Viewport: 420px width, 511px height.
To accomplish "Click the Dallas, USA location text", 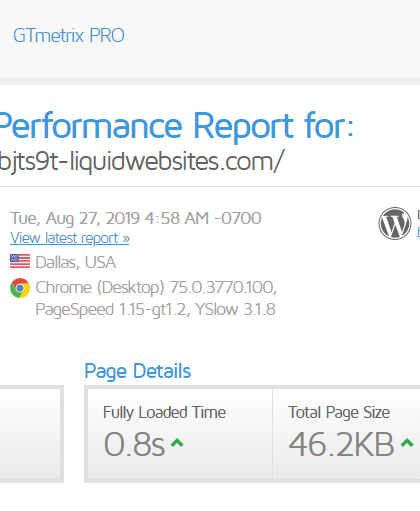I will (x=76, y=262).
